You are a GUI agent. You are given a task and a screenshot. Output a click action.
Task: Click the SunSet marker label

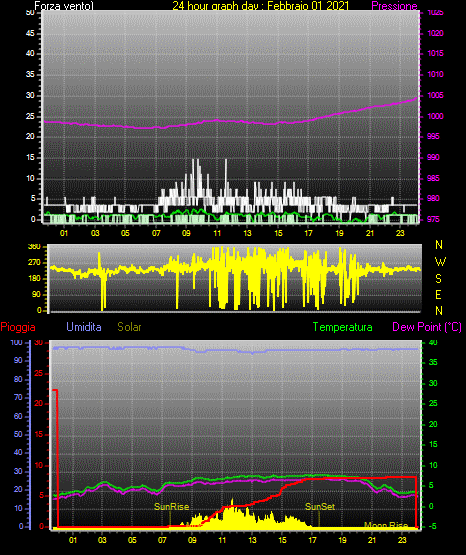[x=320, y=507]
